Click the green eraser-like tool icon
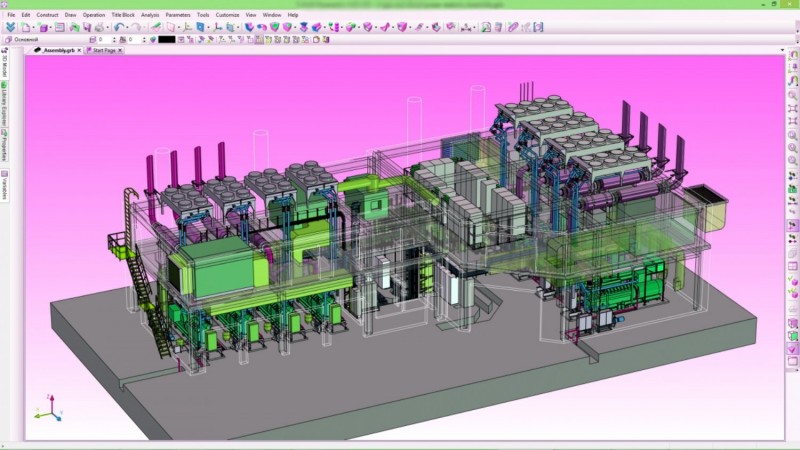Viewport: 800px width, 450px height. pyautogui.click(x=156, y=27)
